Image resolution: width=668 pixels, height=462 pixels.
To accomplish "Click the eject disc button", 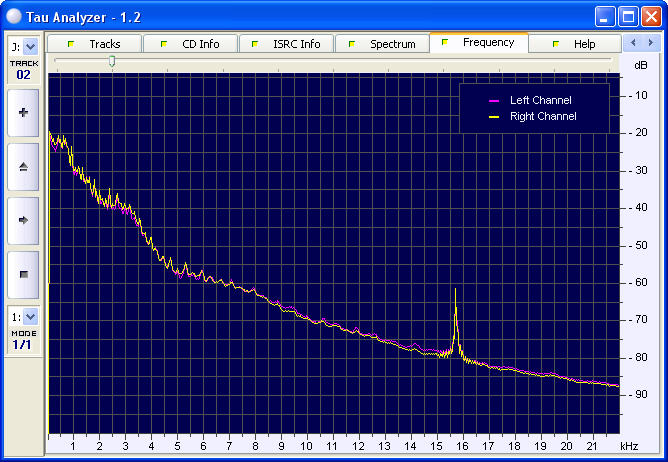I will coord(23,167).
